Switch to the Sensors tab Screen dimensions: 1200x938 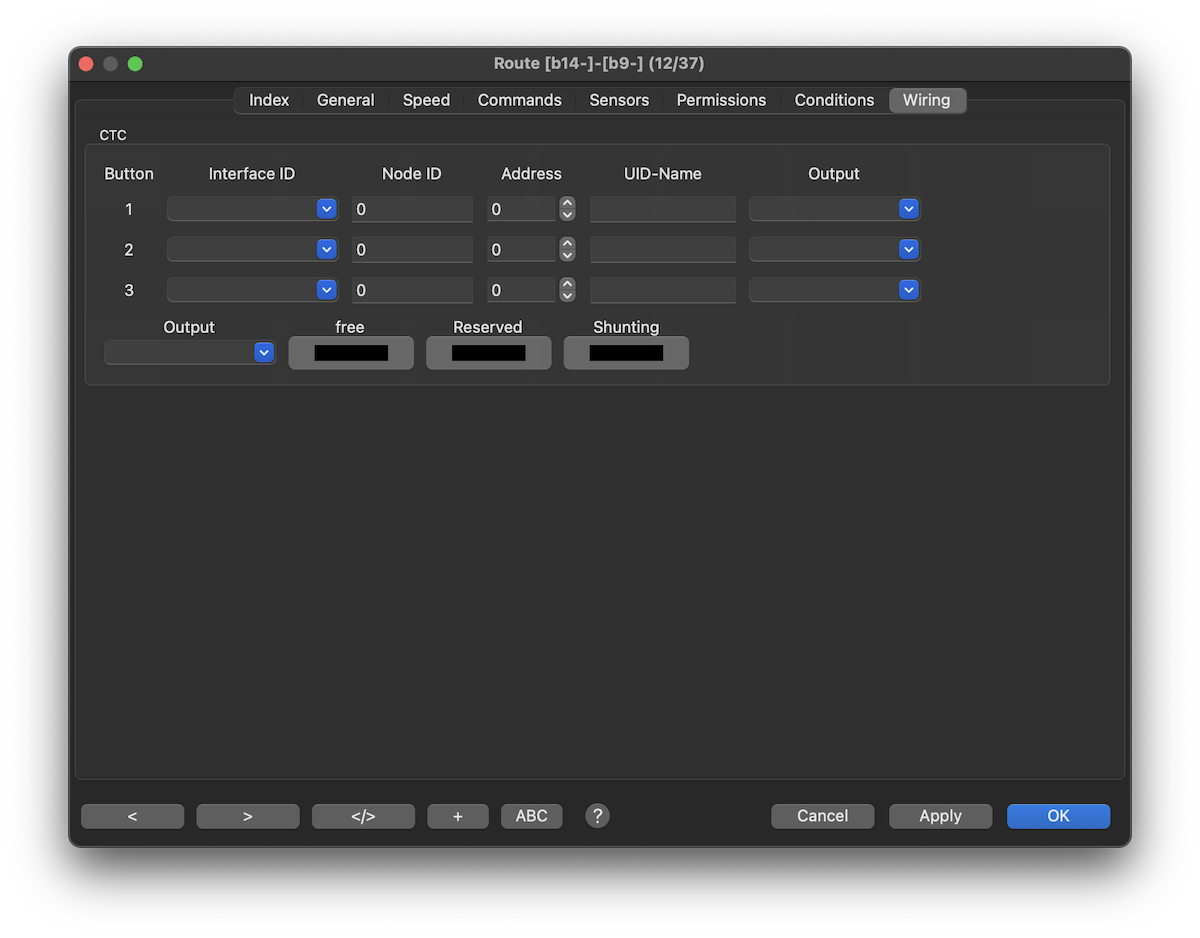[619, 100]
